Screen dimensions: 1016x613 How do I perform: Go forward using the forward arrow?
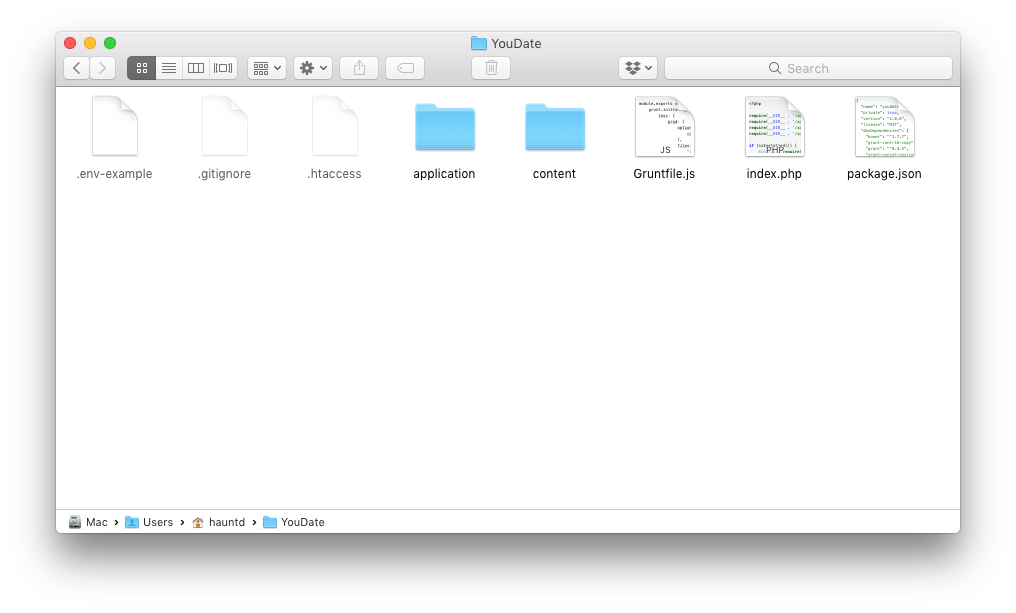103,68
